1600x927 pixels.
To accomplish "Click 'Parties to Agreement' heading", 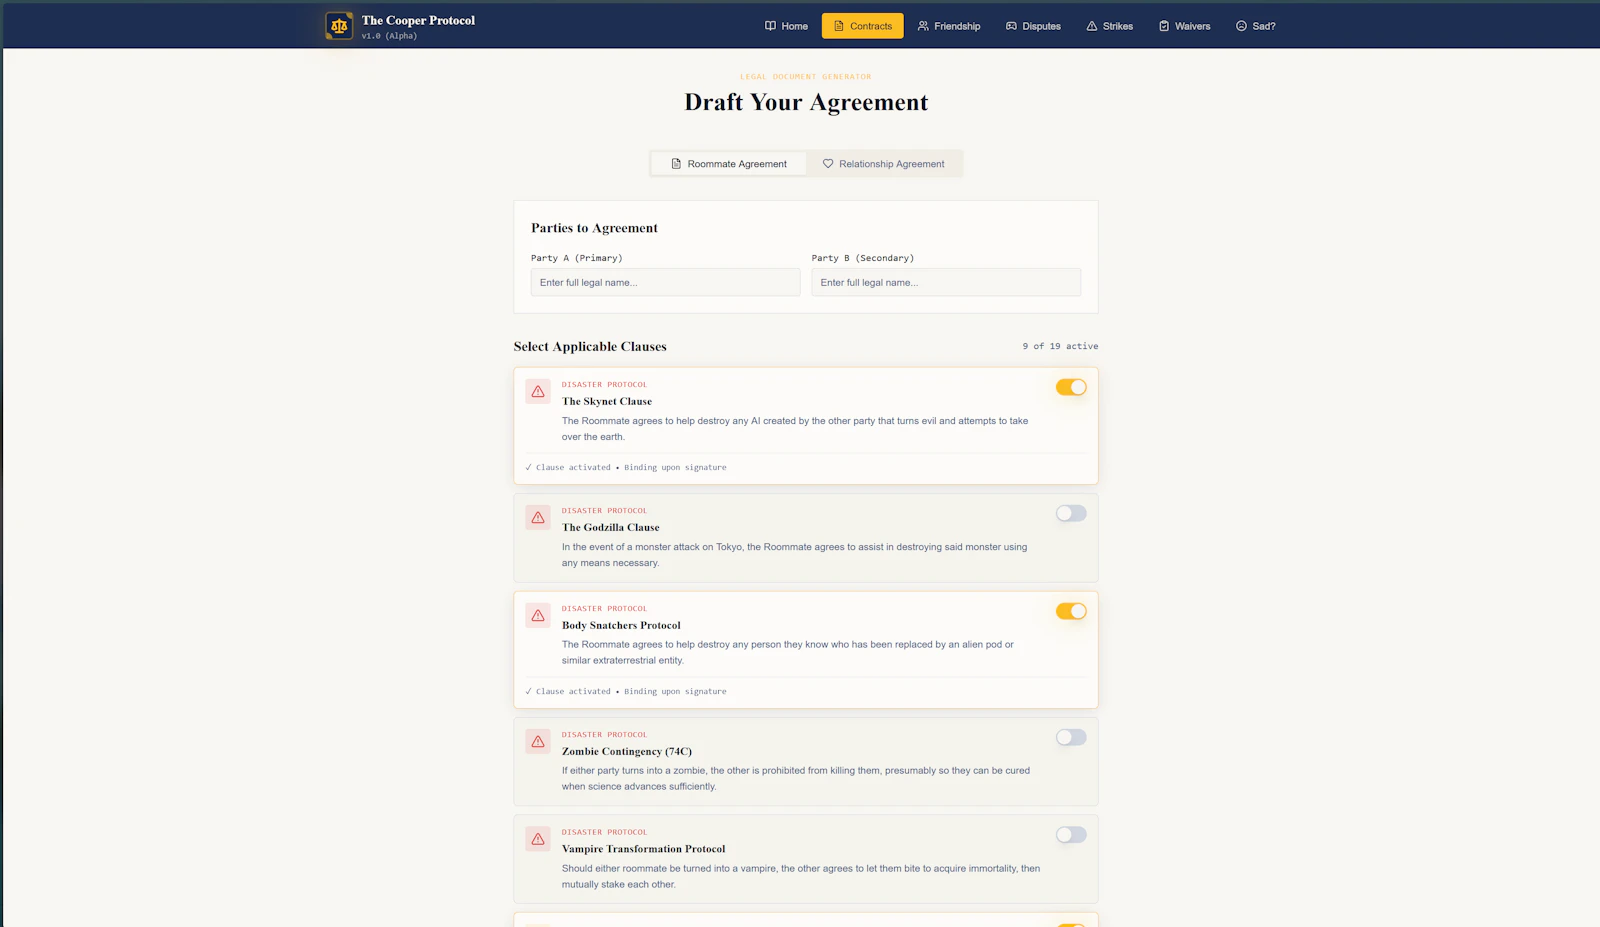I will [594, 228].
